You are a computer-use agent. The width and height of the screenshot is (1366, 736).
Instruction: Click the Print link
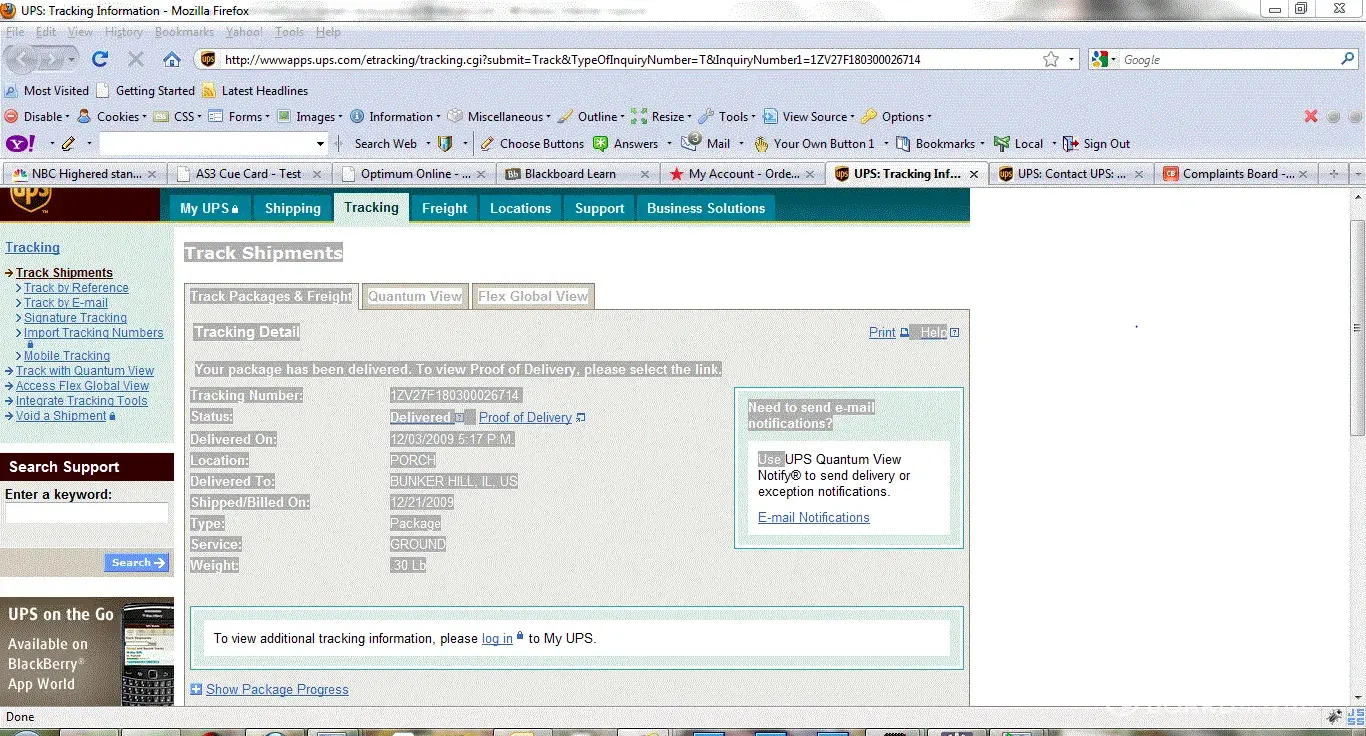click(x=882, y=333)
